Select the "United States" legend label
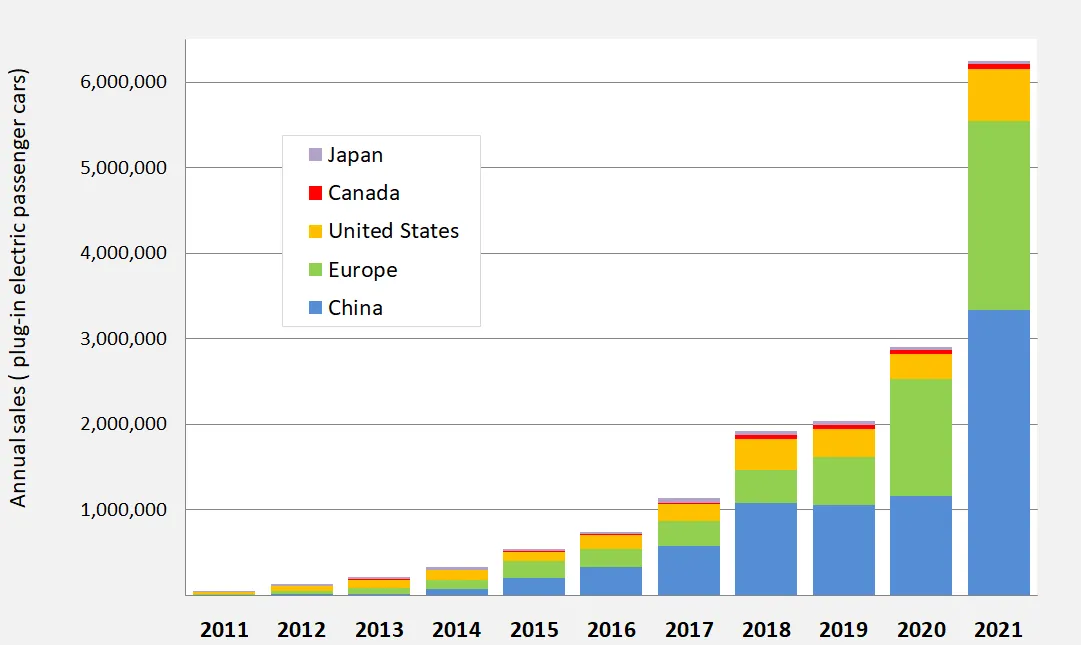The width and height of the screenshot is (1081, 645). click(394, 231)
